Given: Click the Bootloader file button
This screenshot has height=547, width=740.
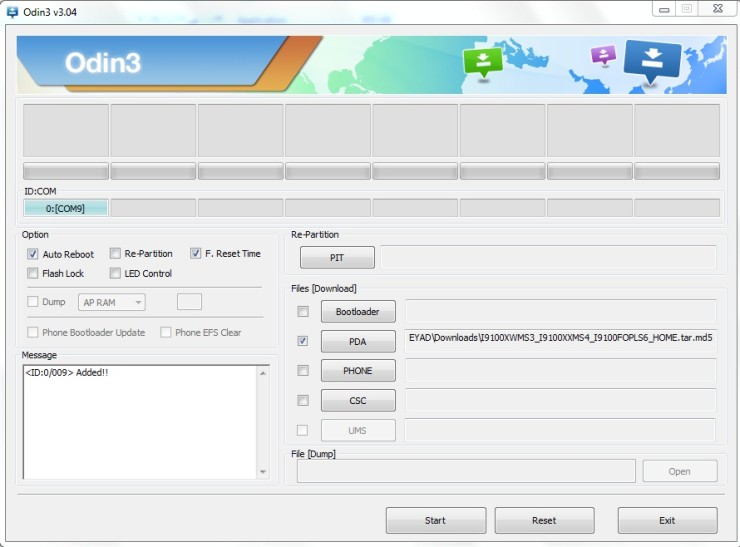Looking at the screenshot, I should tap(358, 311).
